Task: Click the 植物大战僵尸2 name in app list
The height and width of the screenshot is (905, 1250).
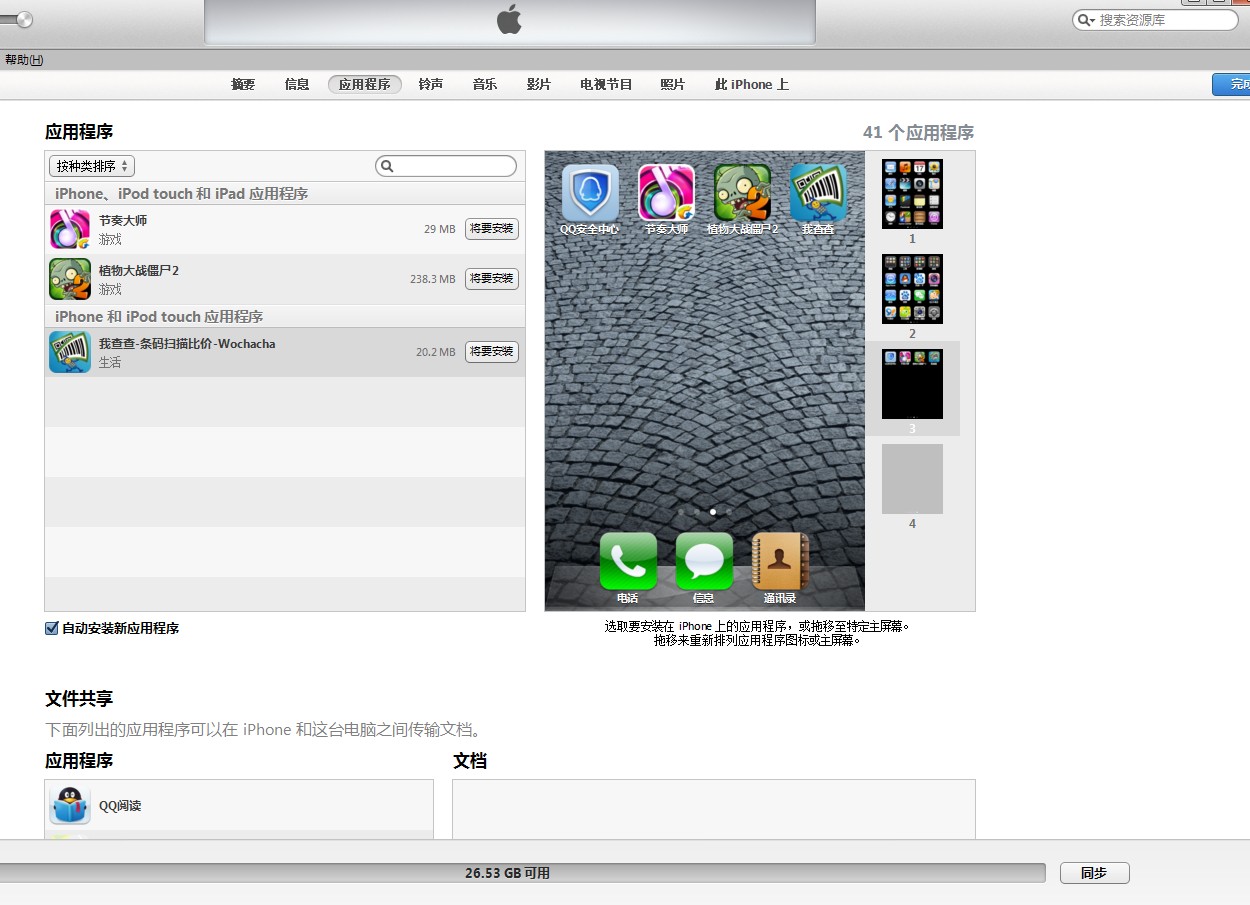Action: click(139, 271)
